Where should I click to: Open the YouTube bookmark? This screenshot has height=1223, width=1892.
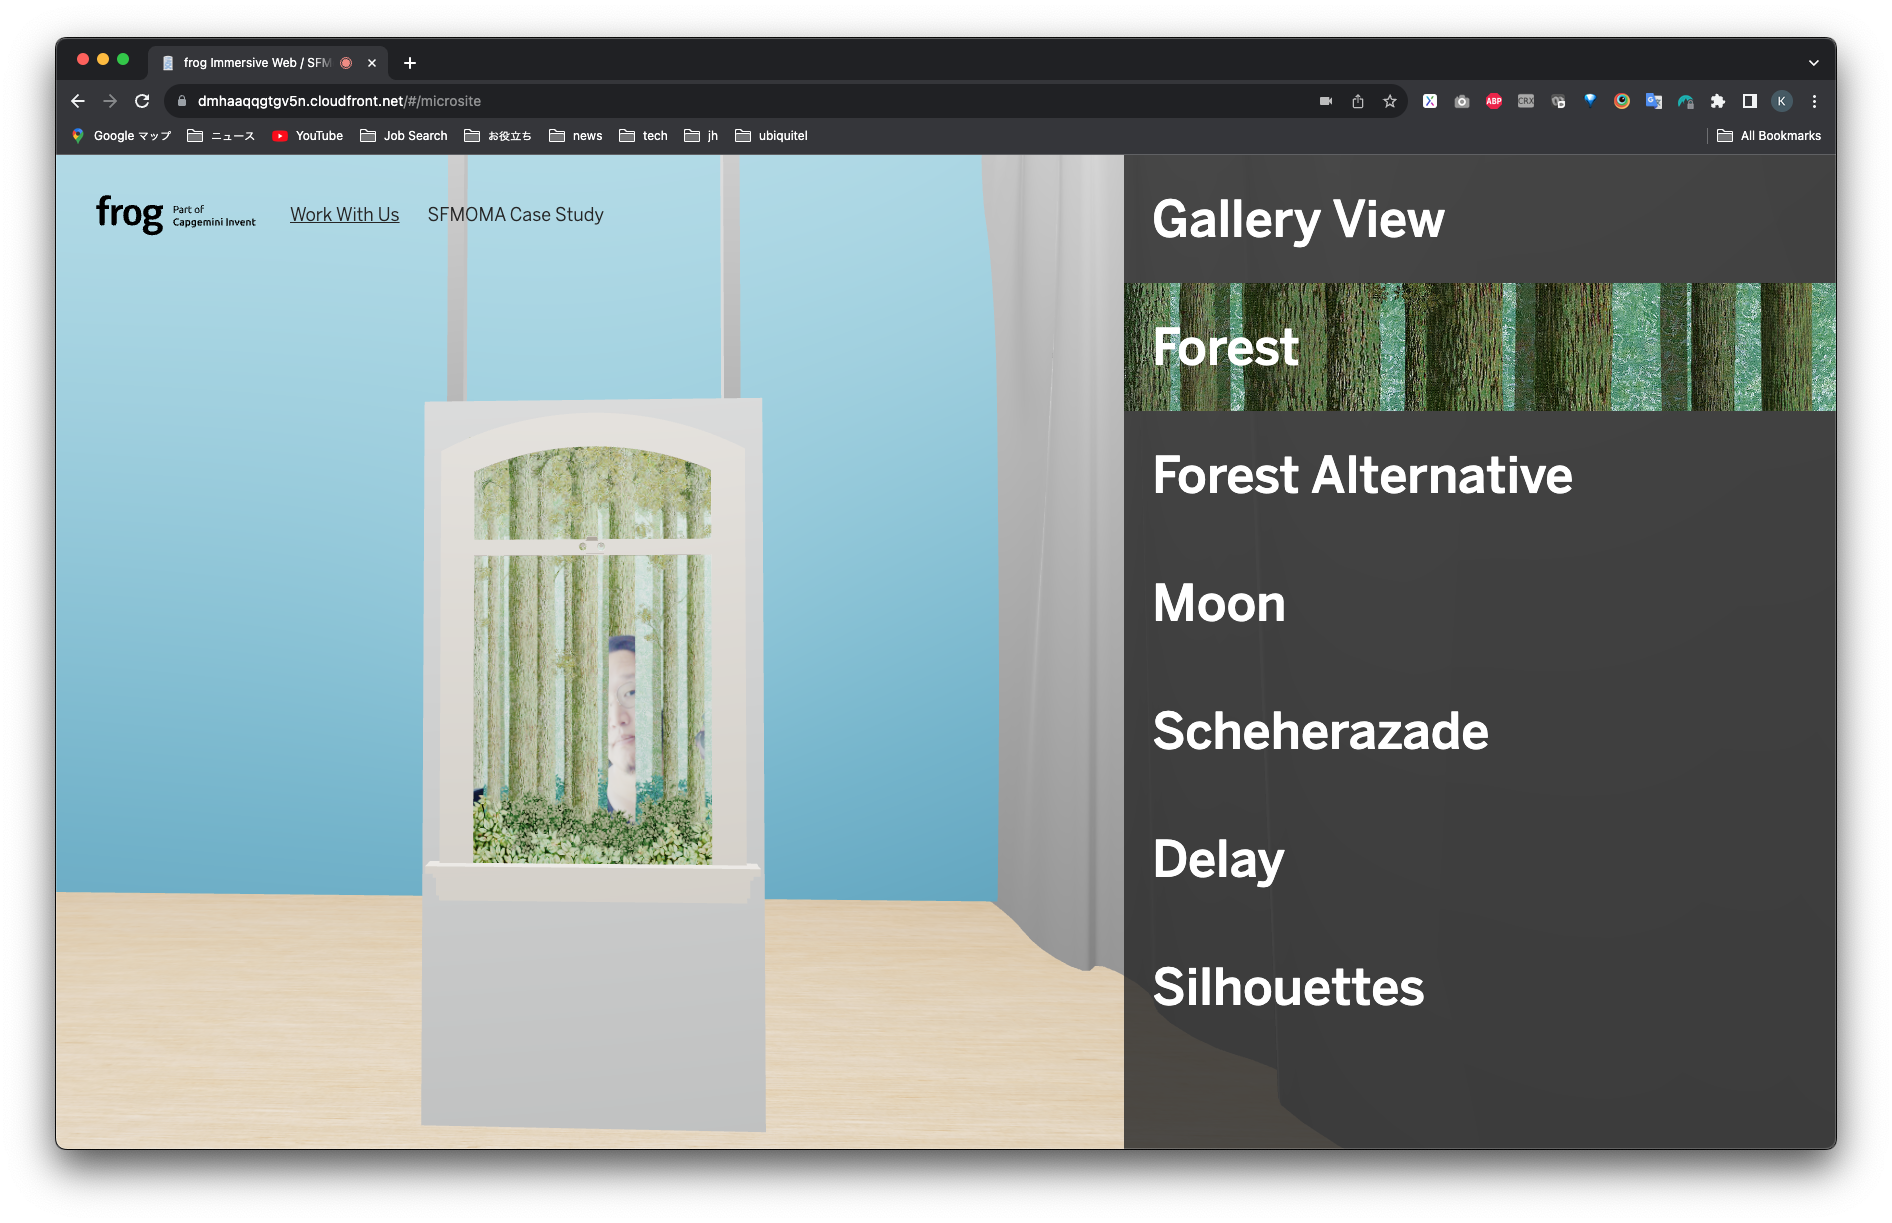tap(308, 136)
